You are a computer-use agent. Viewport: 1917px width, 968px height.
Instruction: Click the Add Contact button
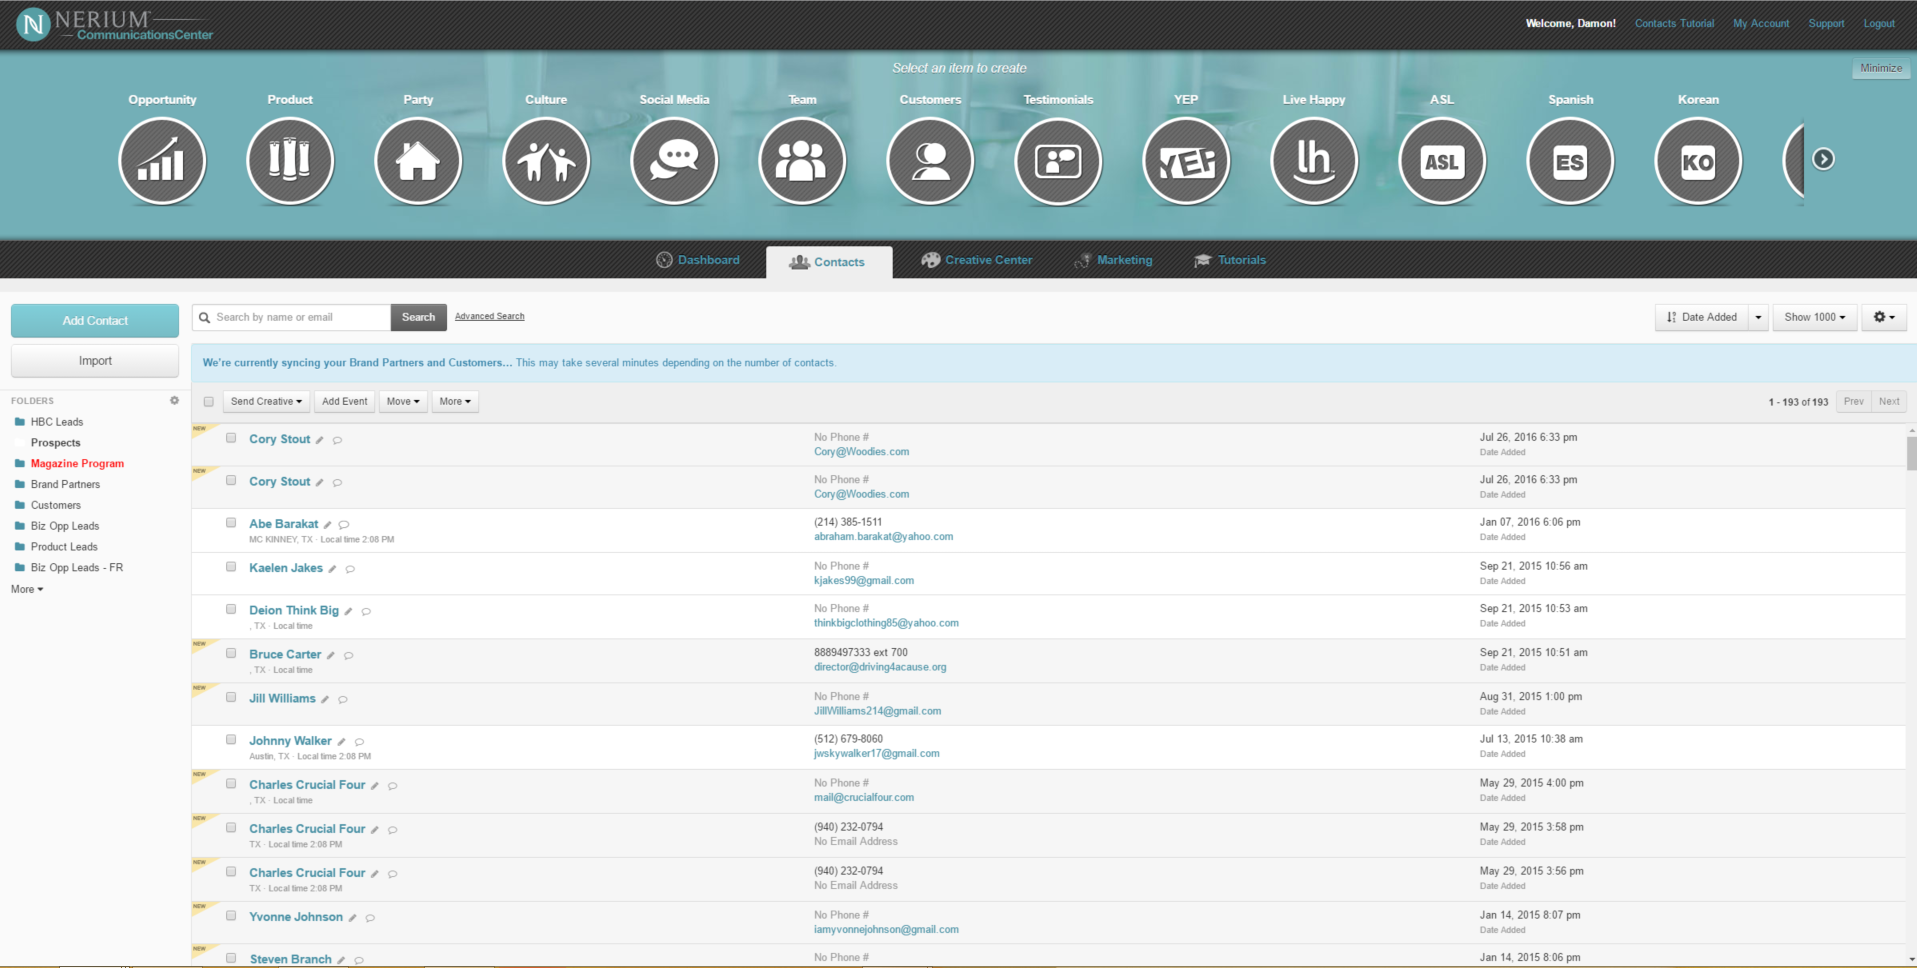[x=95, y=321]
